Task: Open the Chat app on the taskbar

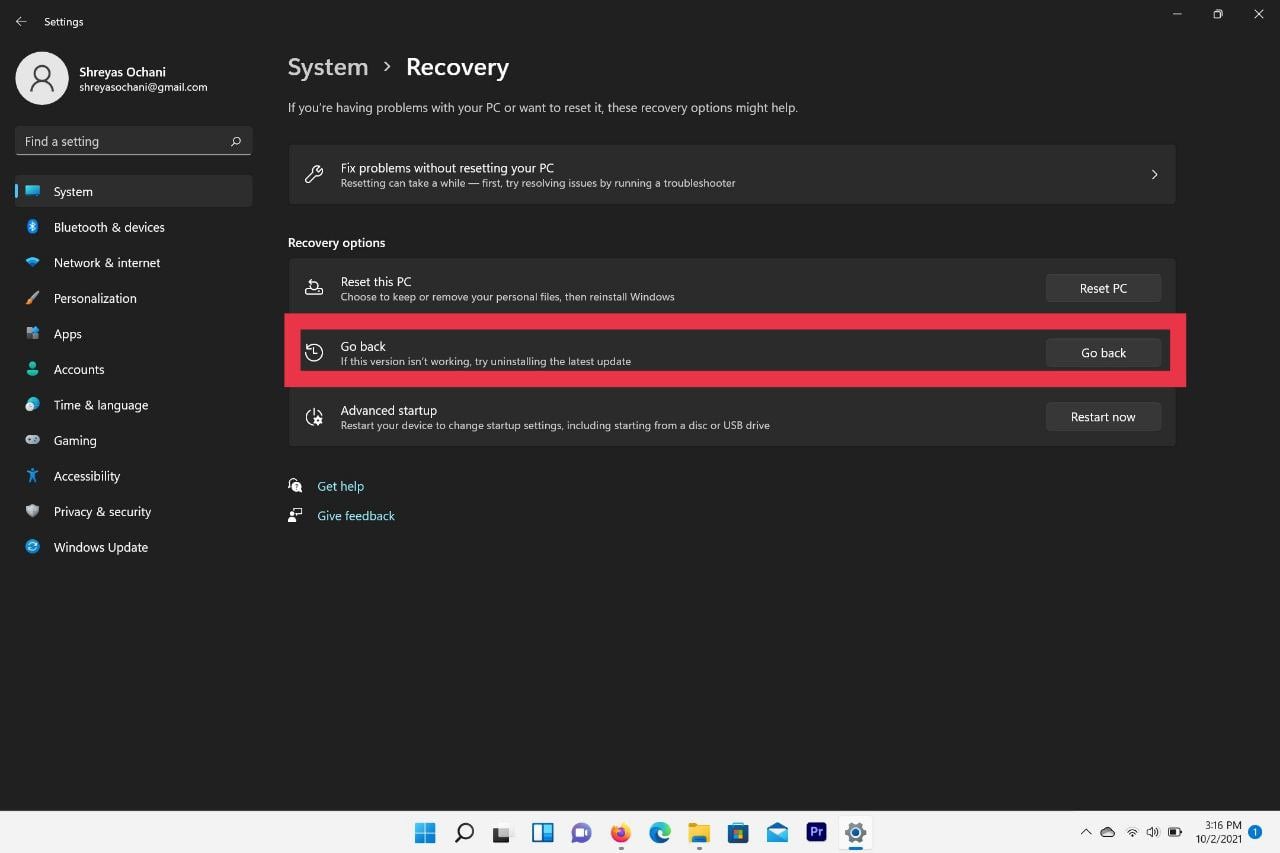Action: [581, 832]
